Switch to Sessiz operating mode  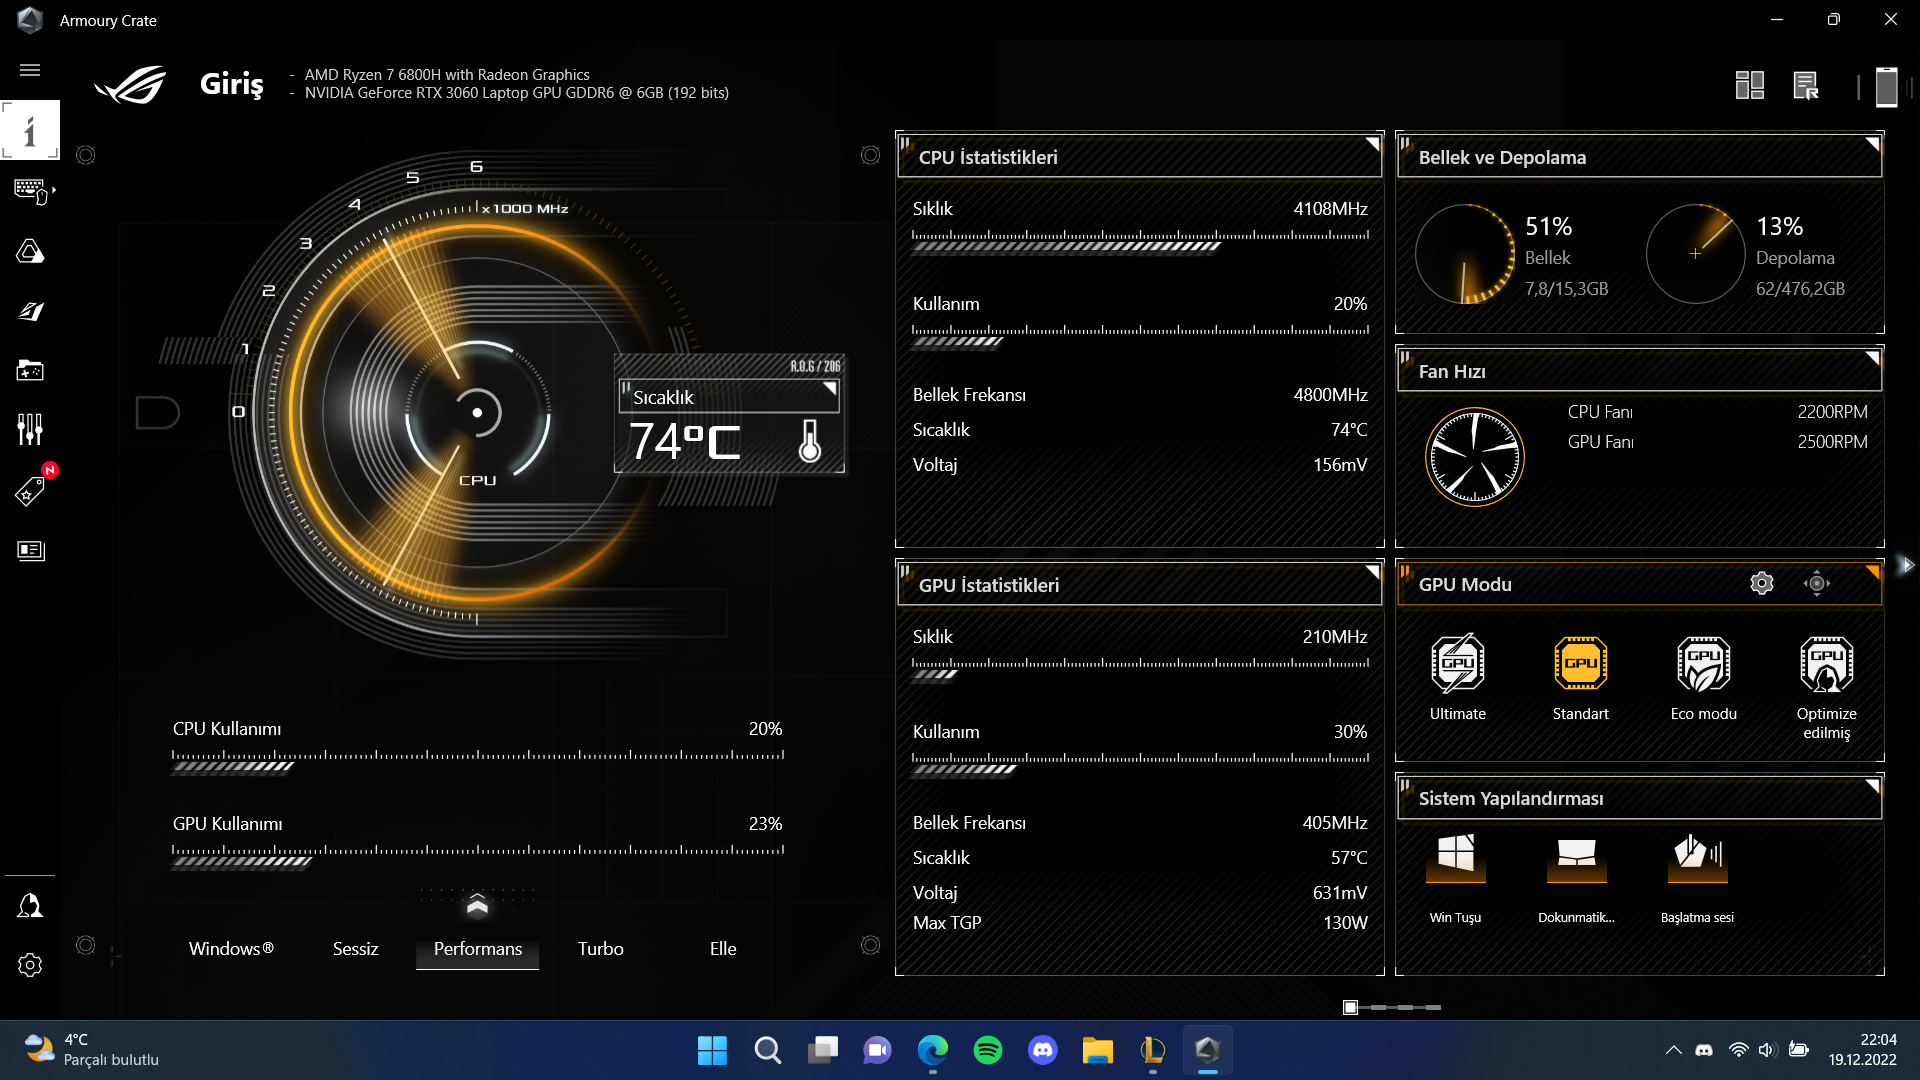pos(355,949)
